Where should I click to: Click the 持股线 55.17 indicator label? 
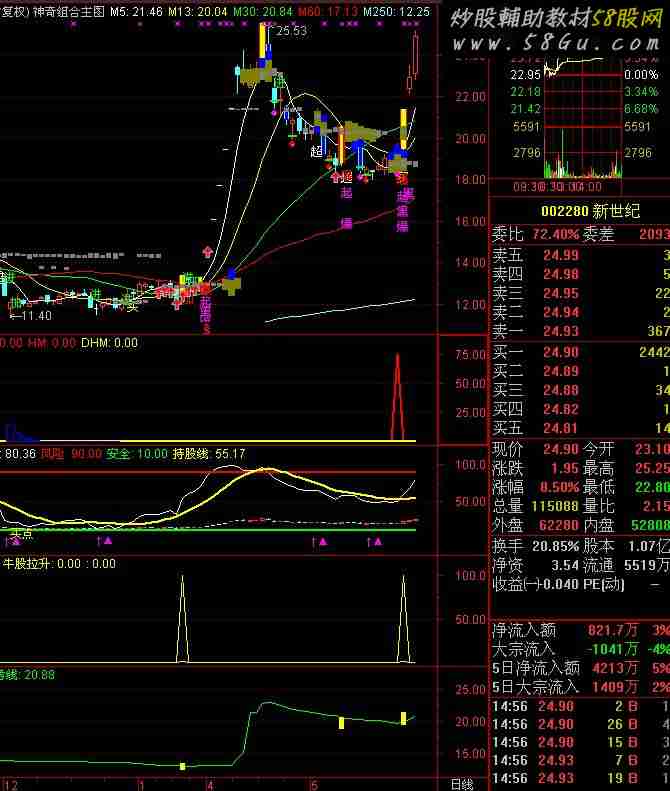(209, 454)
